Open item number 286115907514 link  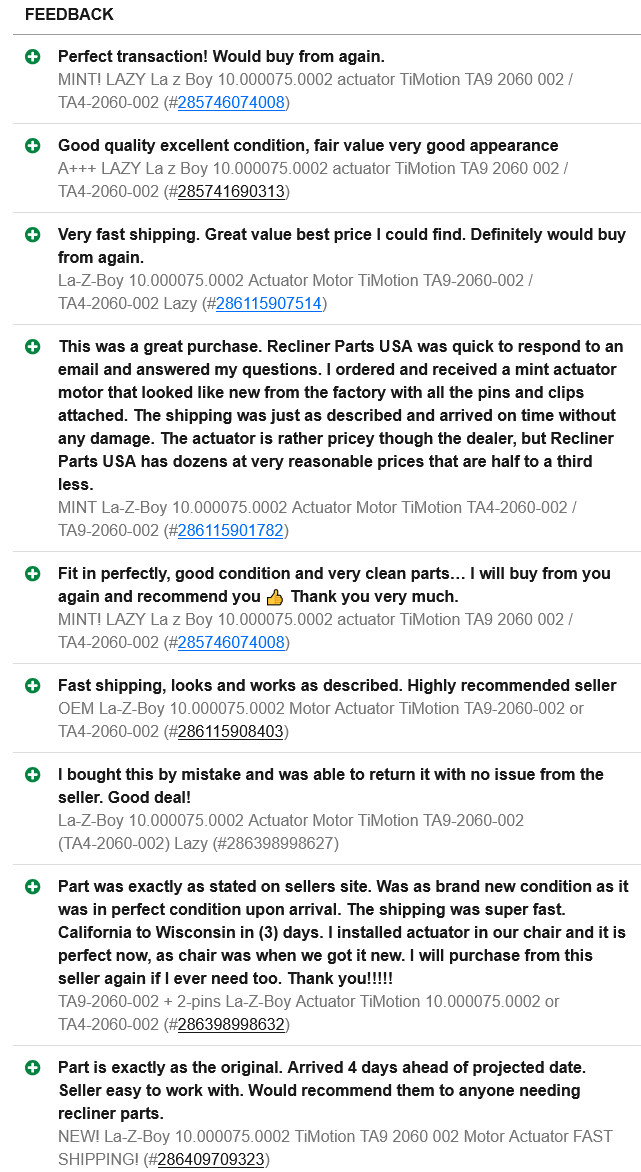coord(268,303)
